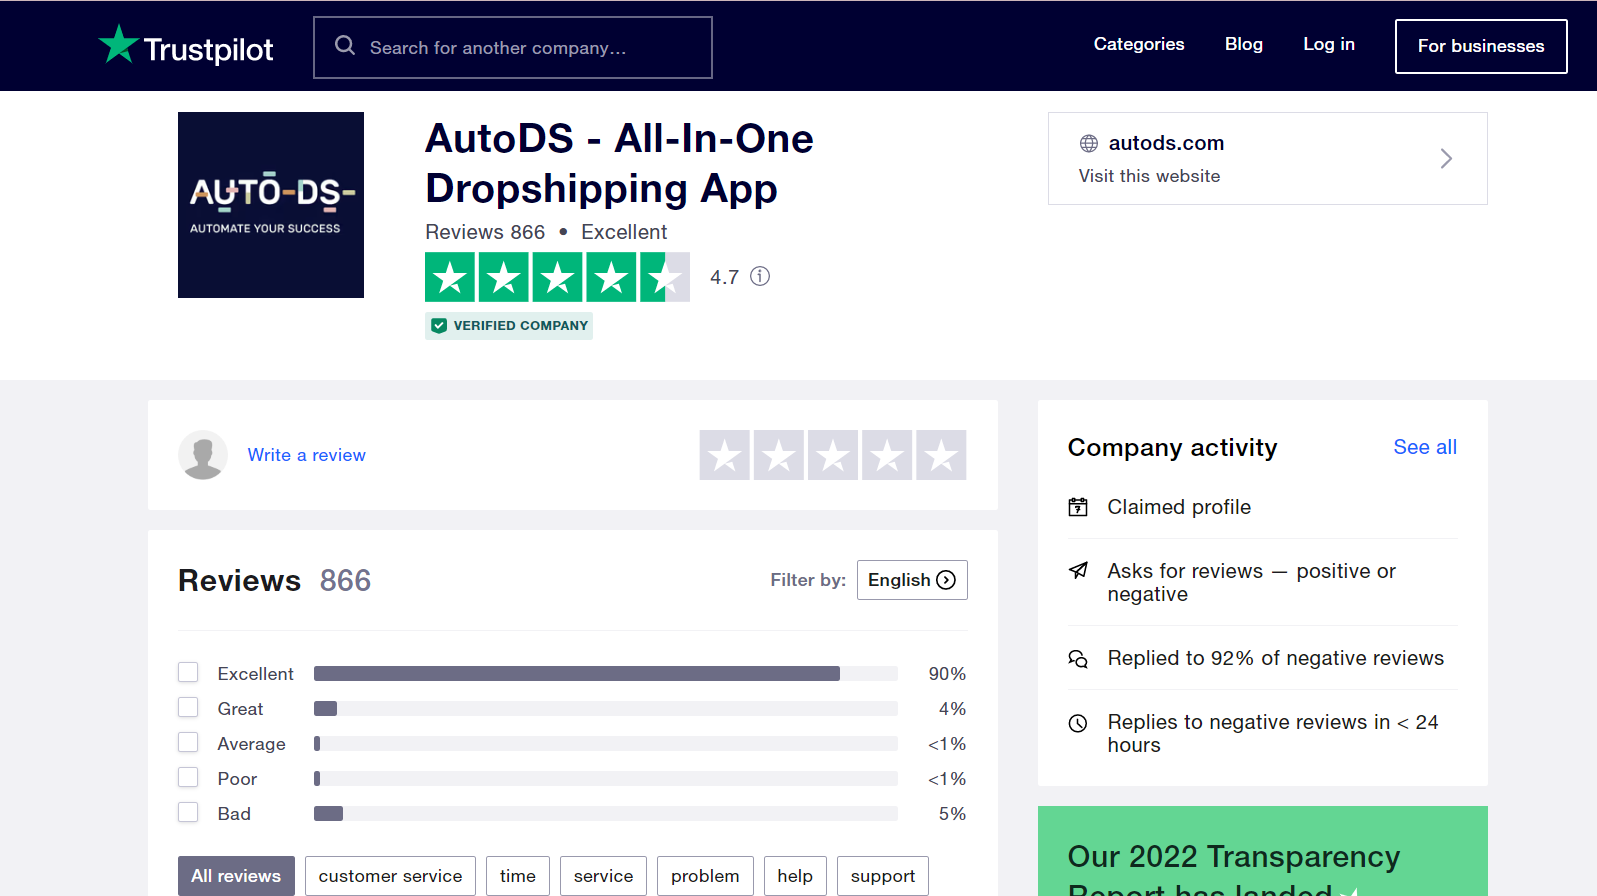Rate three stars in the review widget
1597x896 pixels.
(x=833, y=455)
